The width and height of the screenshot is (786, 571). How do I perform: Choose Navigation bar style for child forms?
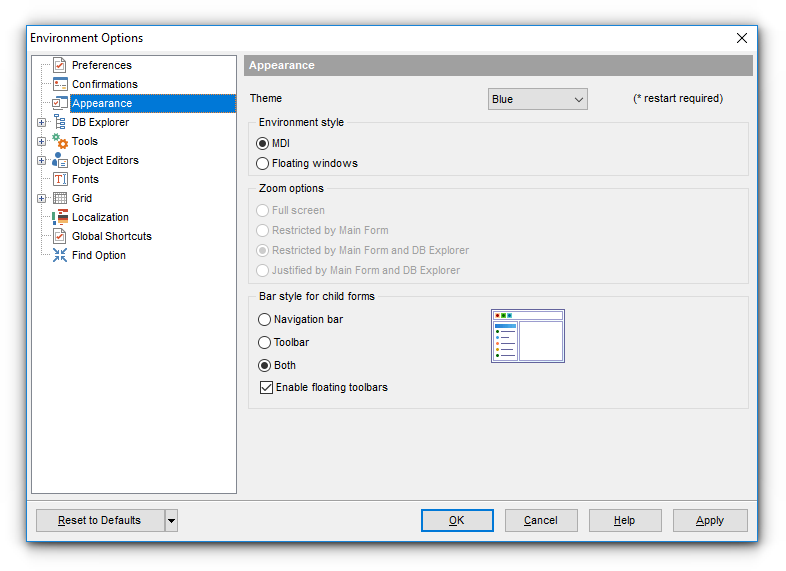(x=265, y=320)
